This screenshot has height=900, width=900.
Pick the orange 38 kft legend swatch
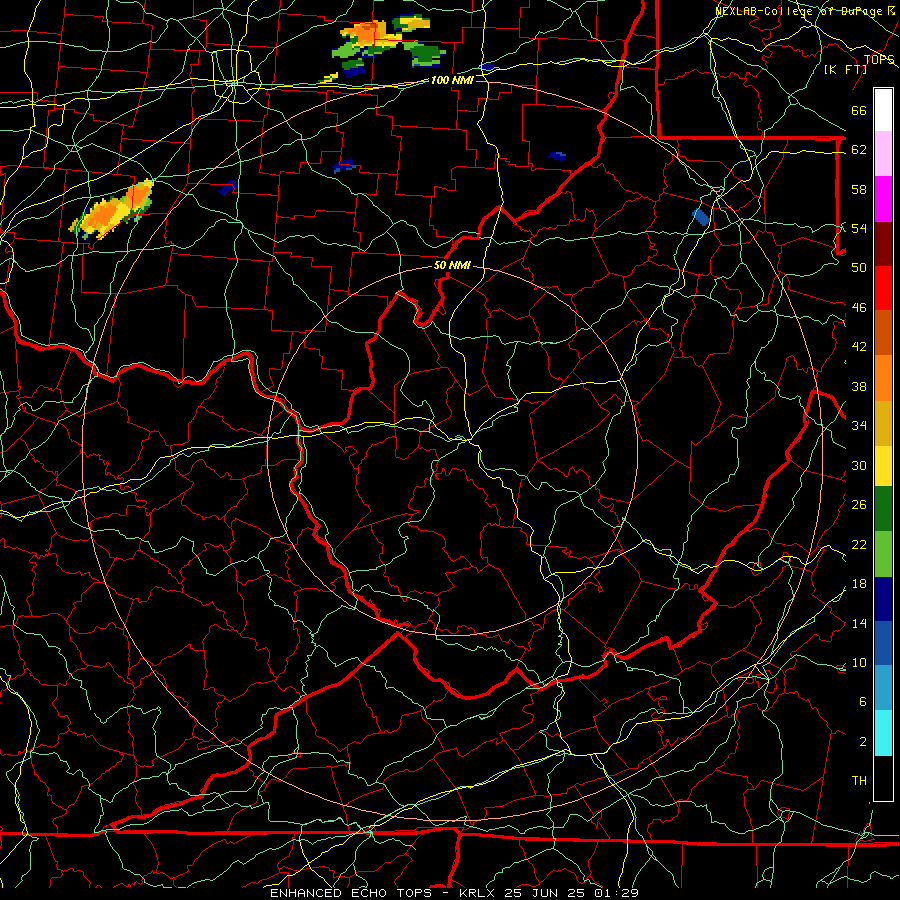point(883,378)
